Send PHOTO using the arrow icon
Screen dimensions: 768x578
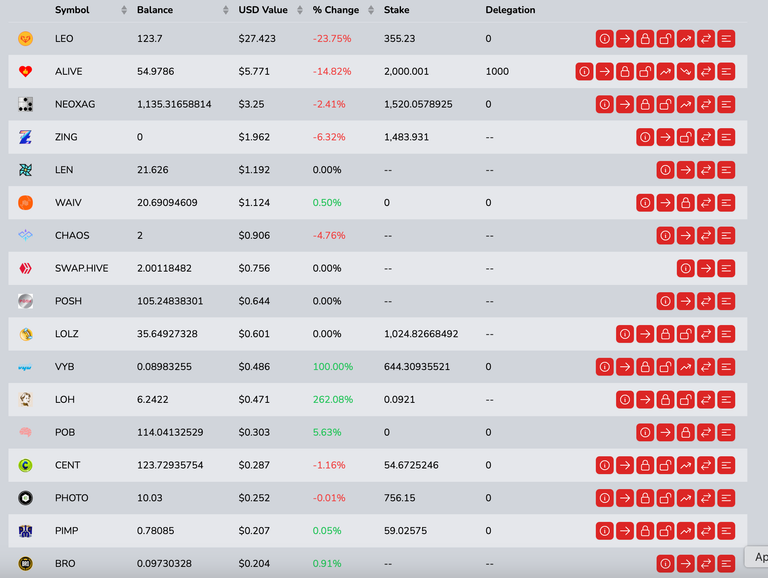coord(625,498)
